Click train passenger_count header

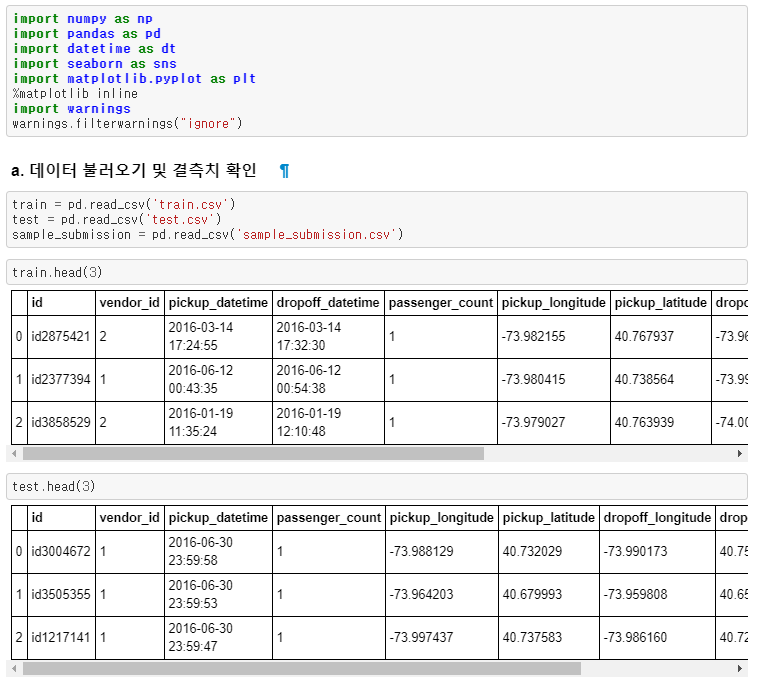coord(441,303)
